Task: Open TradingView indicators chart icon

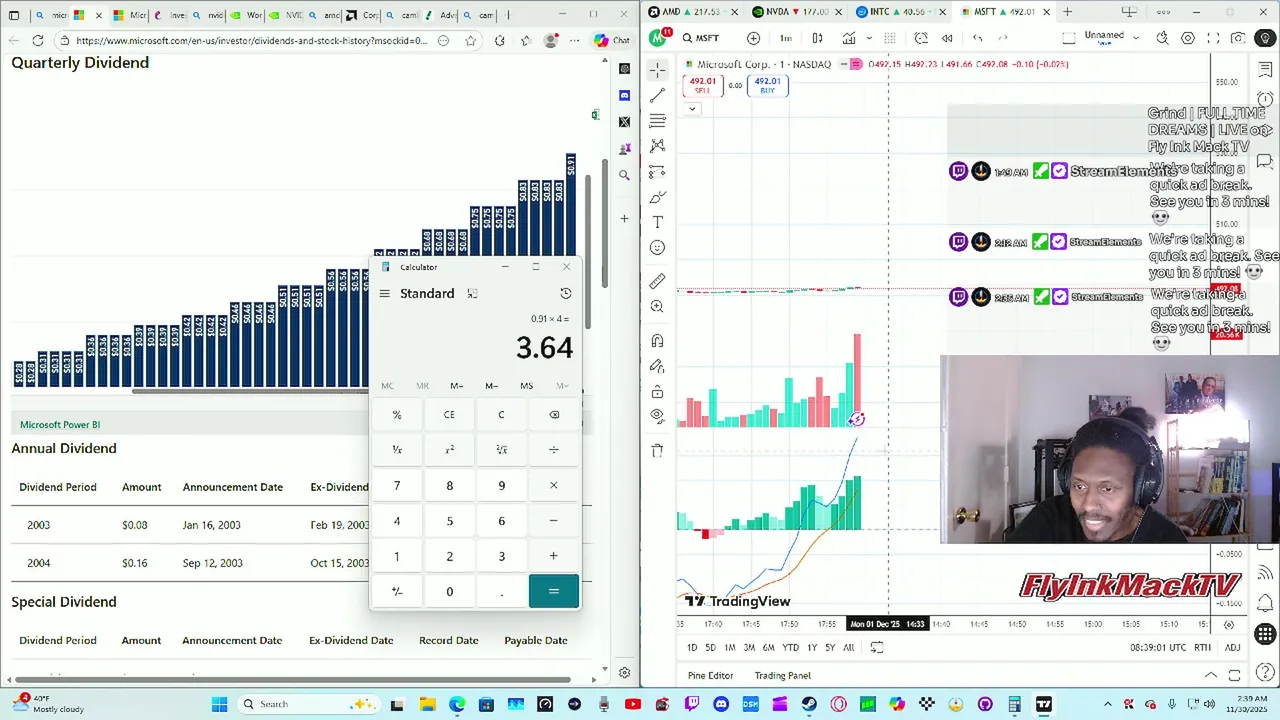Action: 849,38
